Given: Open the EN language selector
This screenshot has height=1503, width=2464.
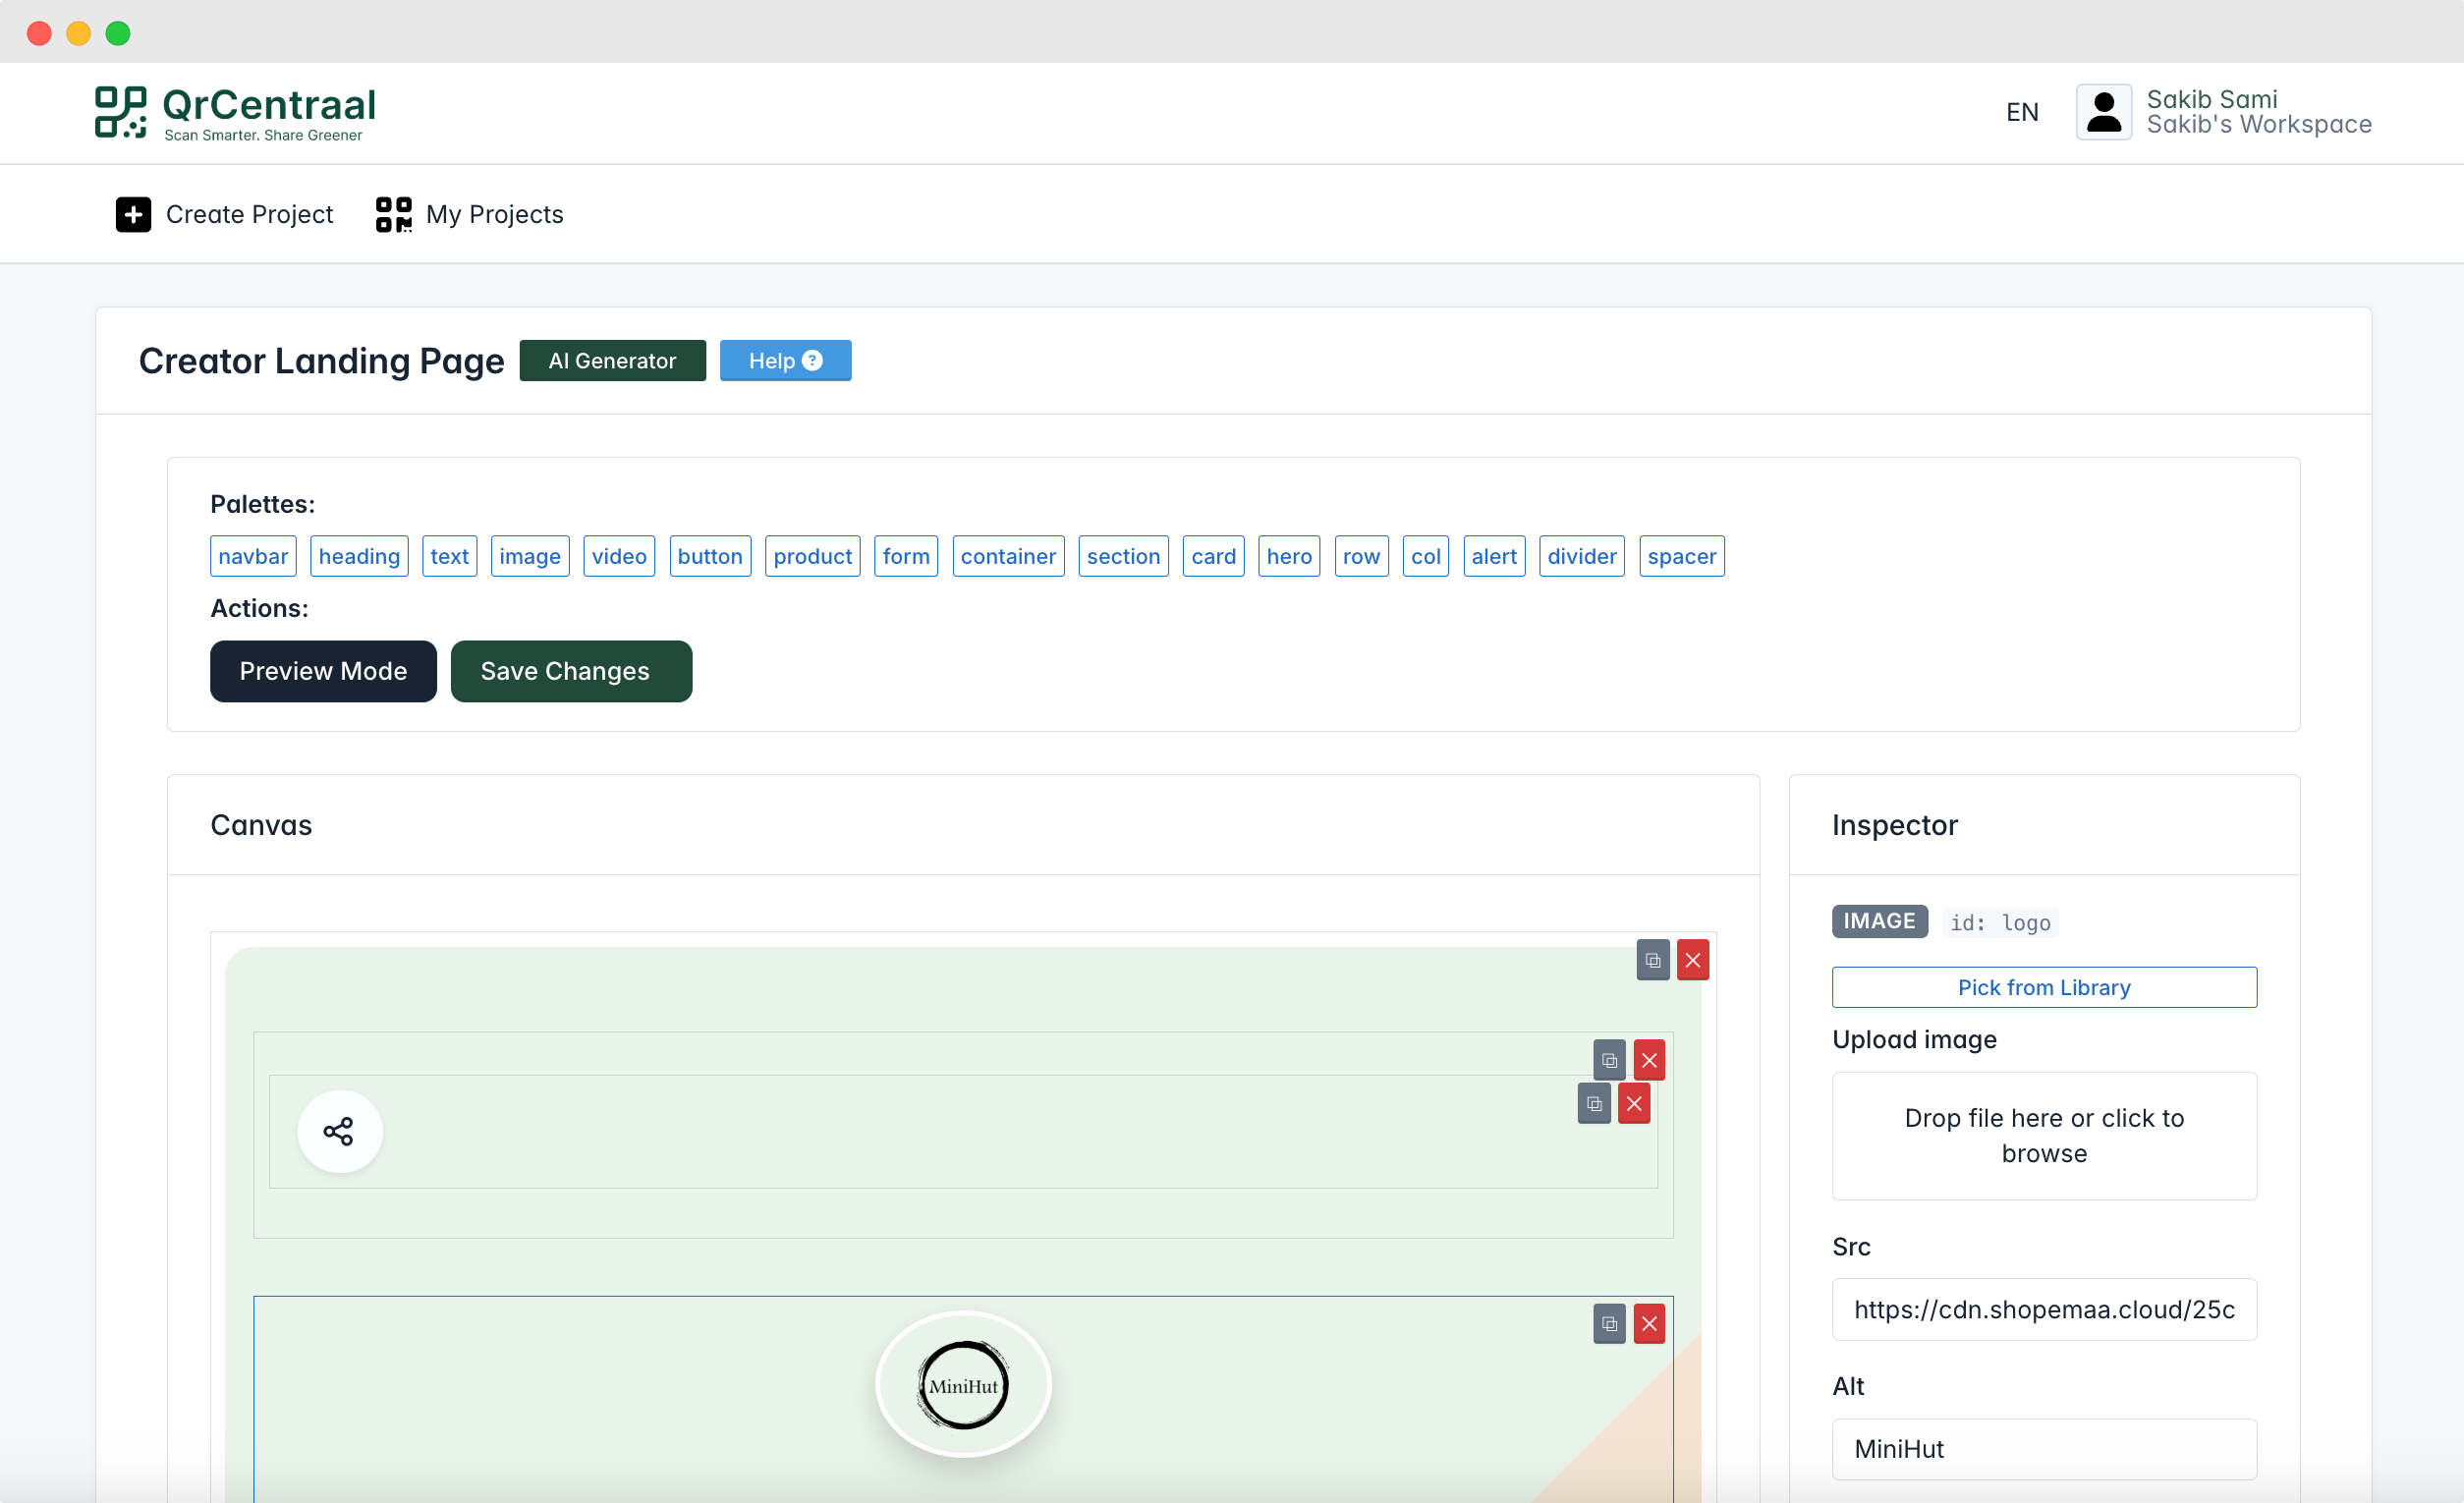Looking at the screenshot, I should pos(2021,112).
